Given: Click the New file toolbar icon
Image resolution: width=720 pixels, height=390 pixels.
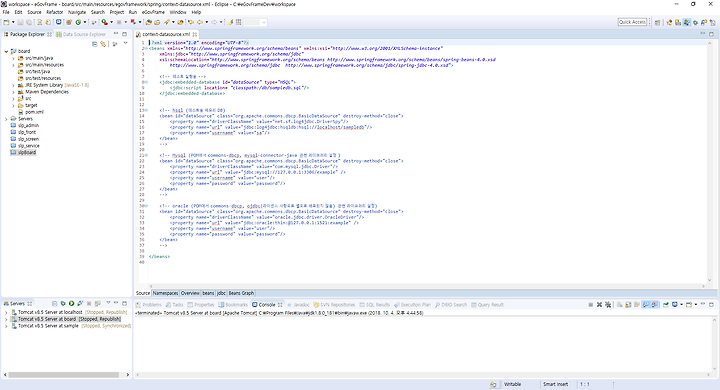Looking at the screenshot, I should point(6,22).
